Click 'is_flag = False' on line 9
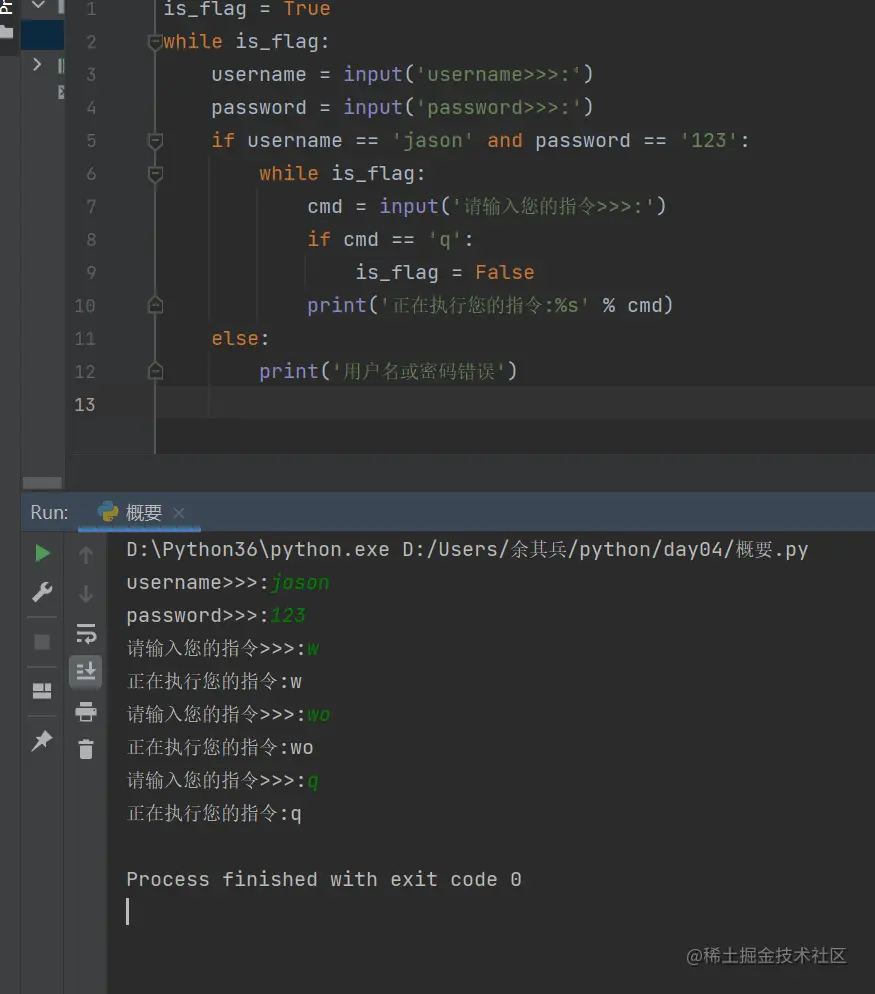The image size is (875, 994). (444, 273)
